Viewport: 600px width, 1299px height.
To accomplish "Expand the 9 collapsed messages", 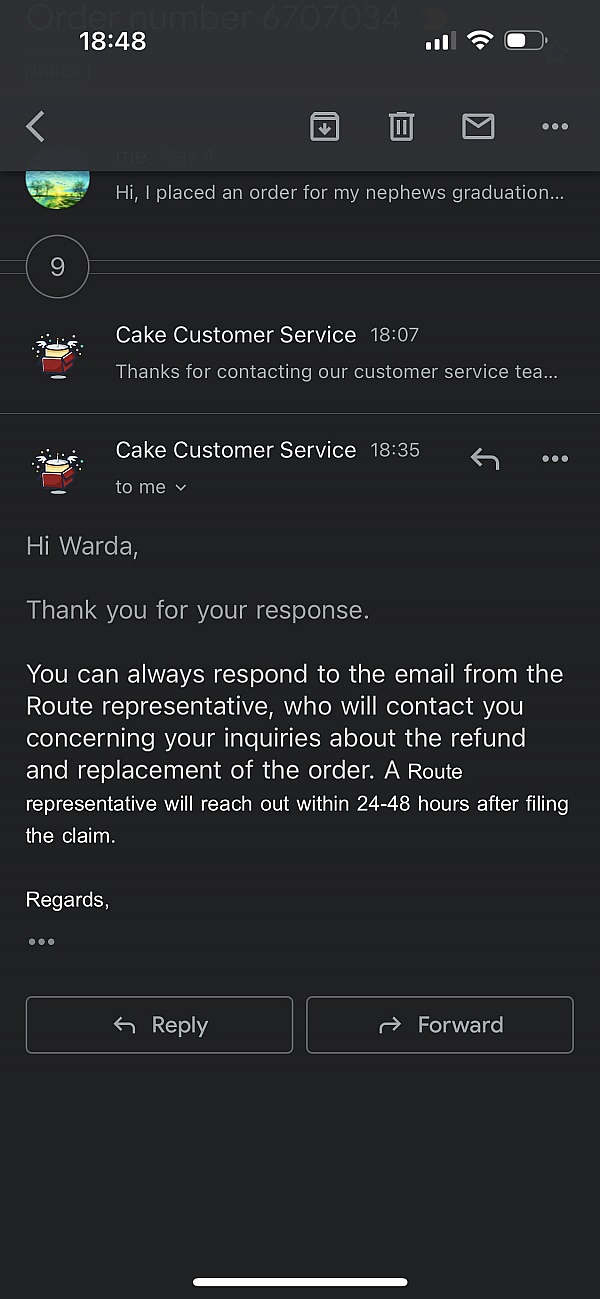I will (57, 266).
